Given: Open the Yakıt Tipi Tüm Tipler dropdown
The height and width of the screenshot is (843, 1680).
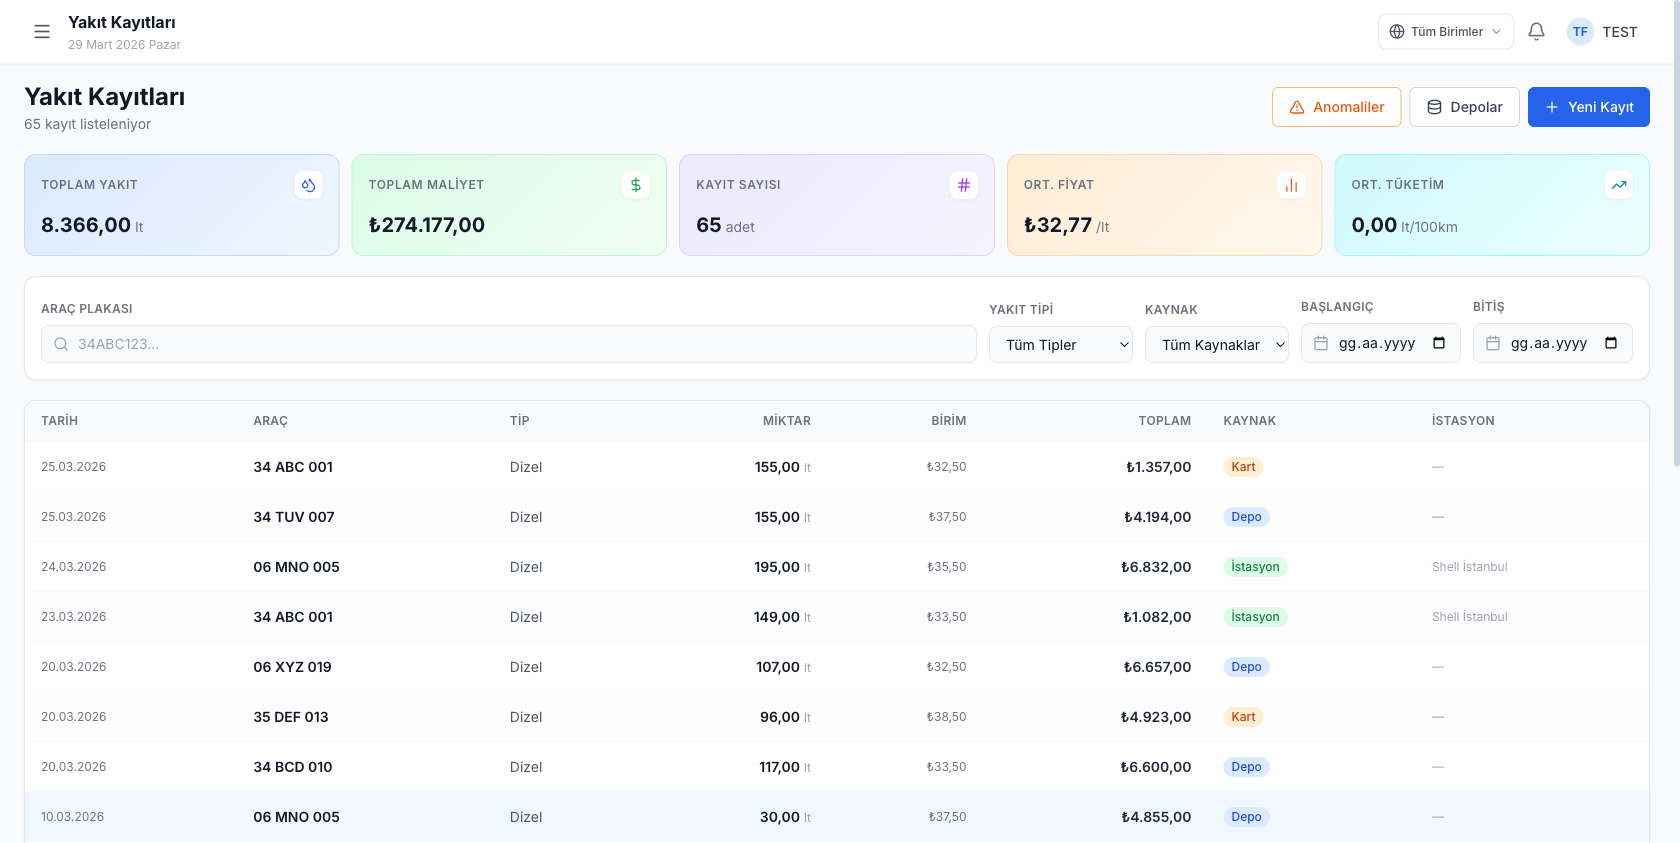Looking at the screenshot, I should pyautogui.click(x=1060, y=345).
